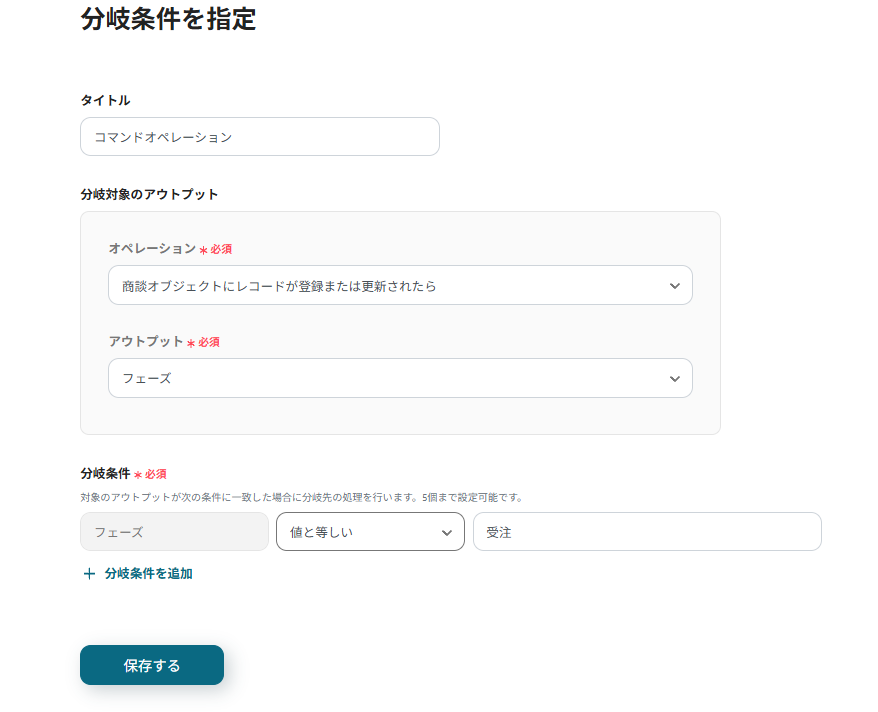Open the アウトプット dropdown showing フェーズ
The image size is (878, 712).
[400, 378]
